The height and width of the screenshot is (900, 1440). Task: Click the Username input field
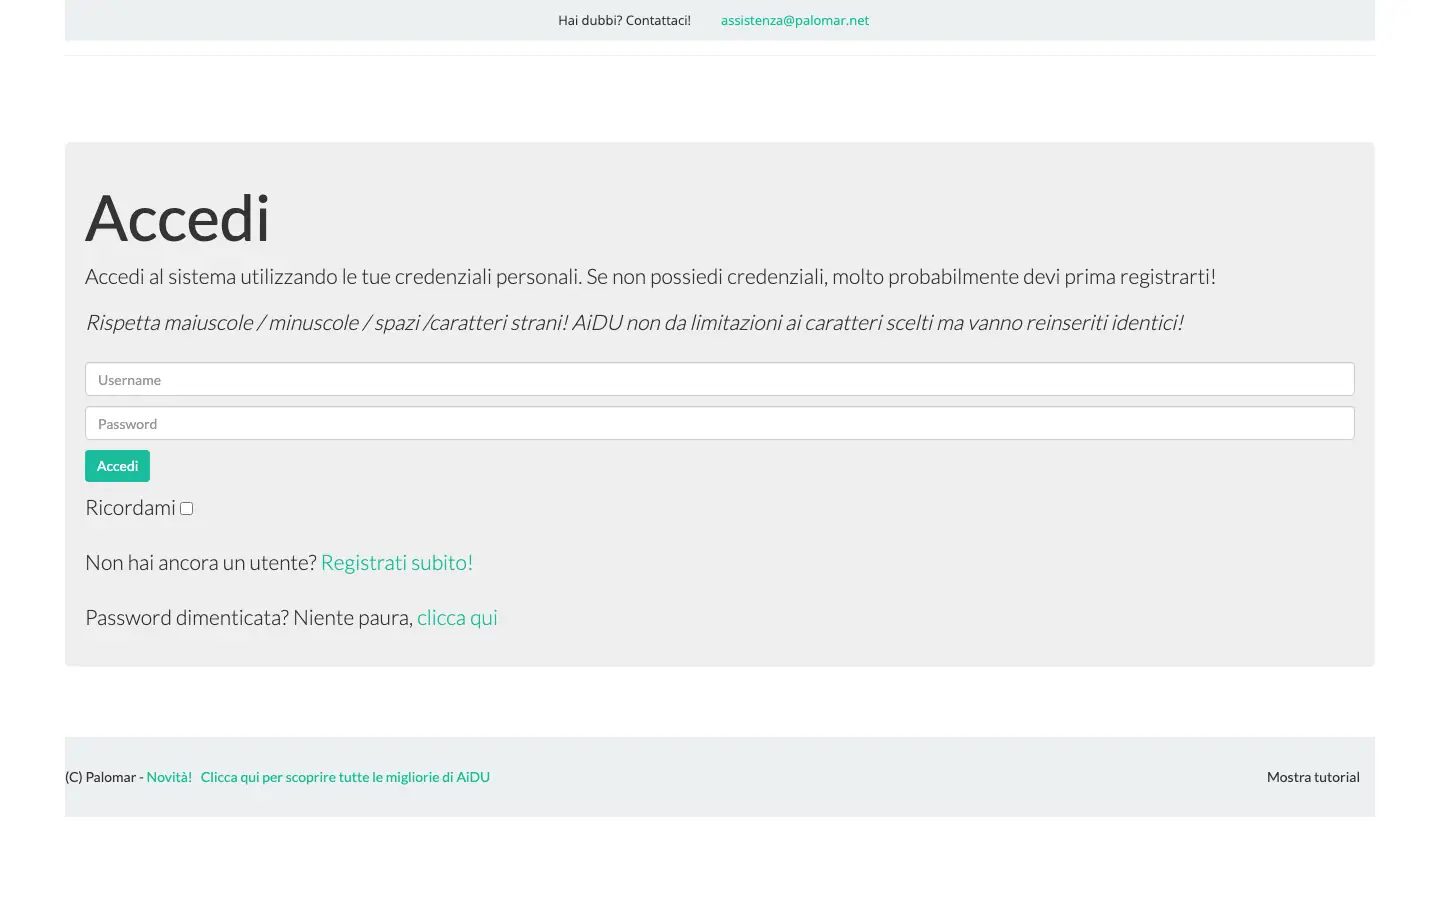(x=720, y=379)
